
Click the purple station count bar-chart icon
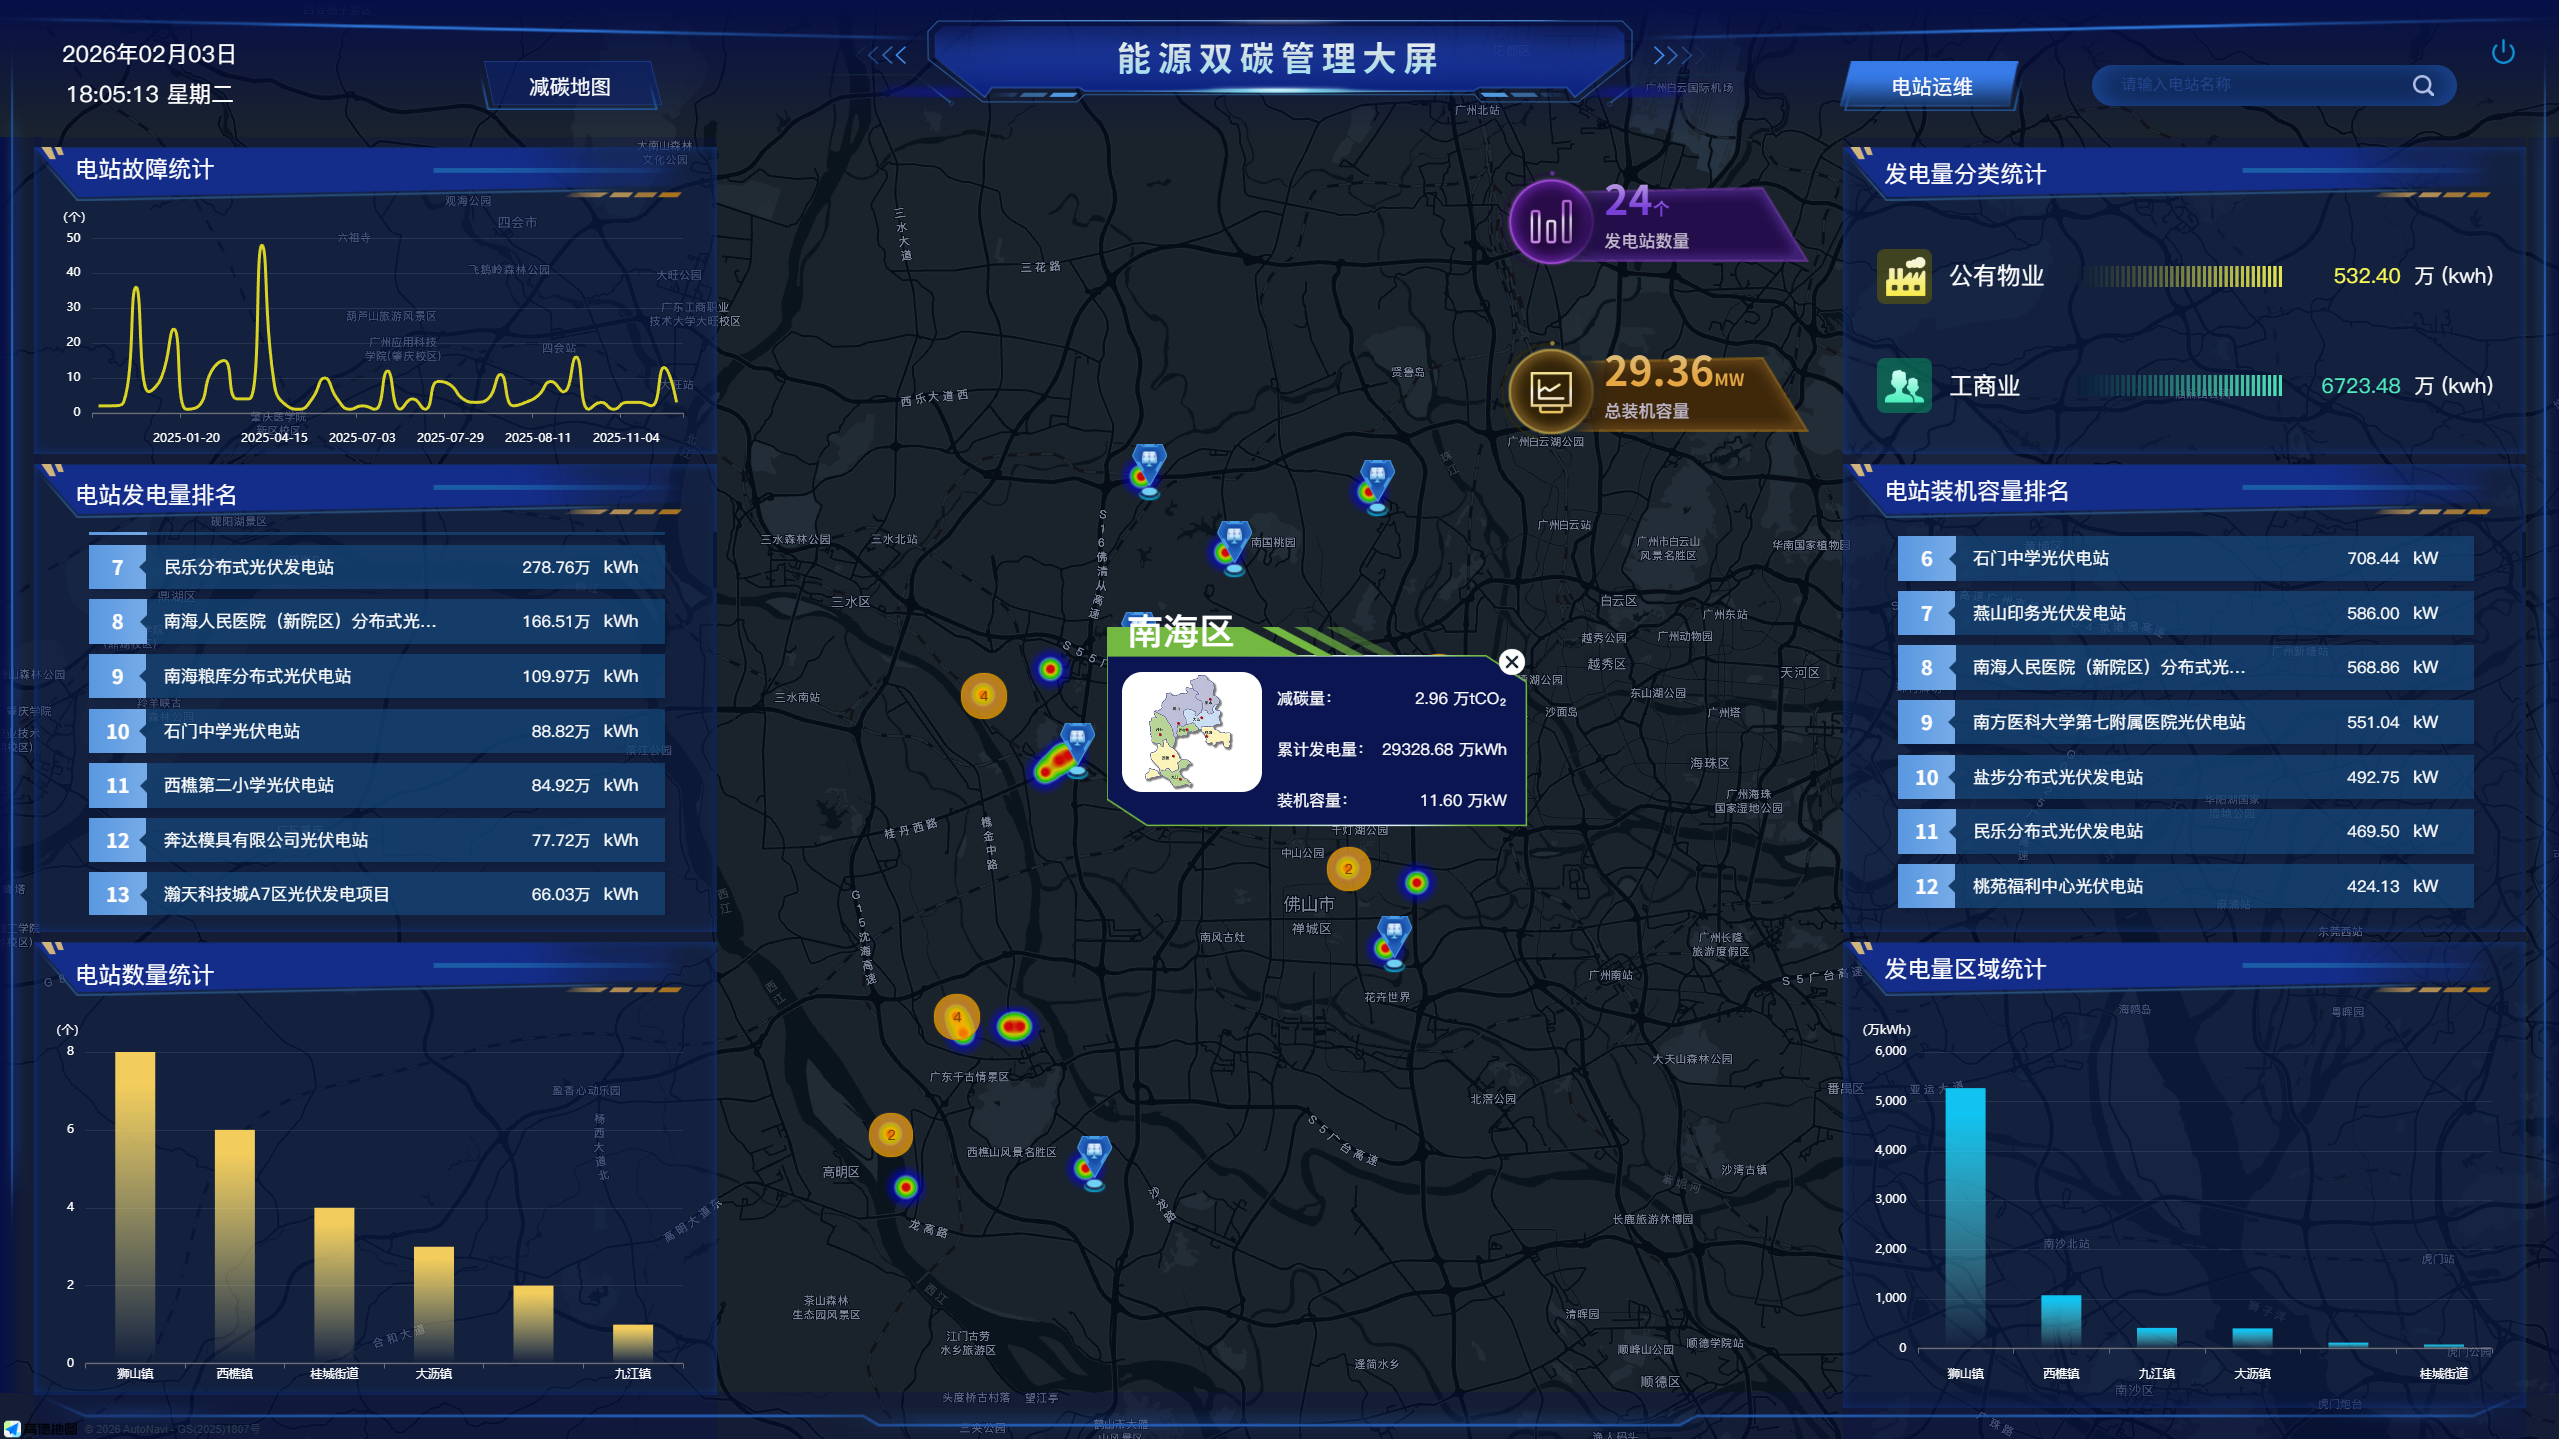tap(1550, 222)
